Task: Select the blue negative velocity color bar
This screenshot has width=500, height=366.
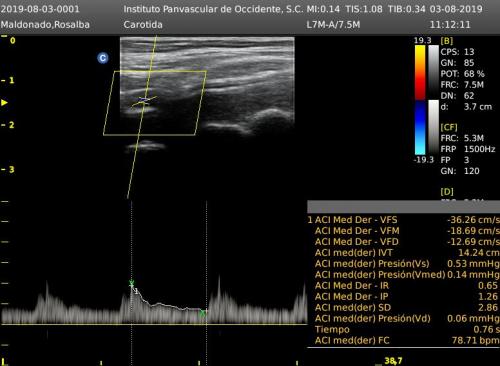Action: tap(420, 128)
